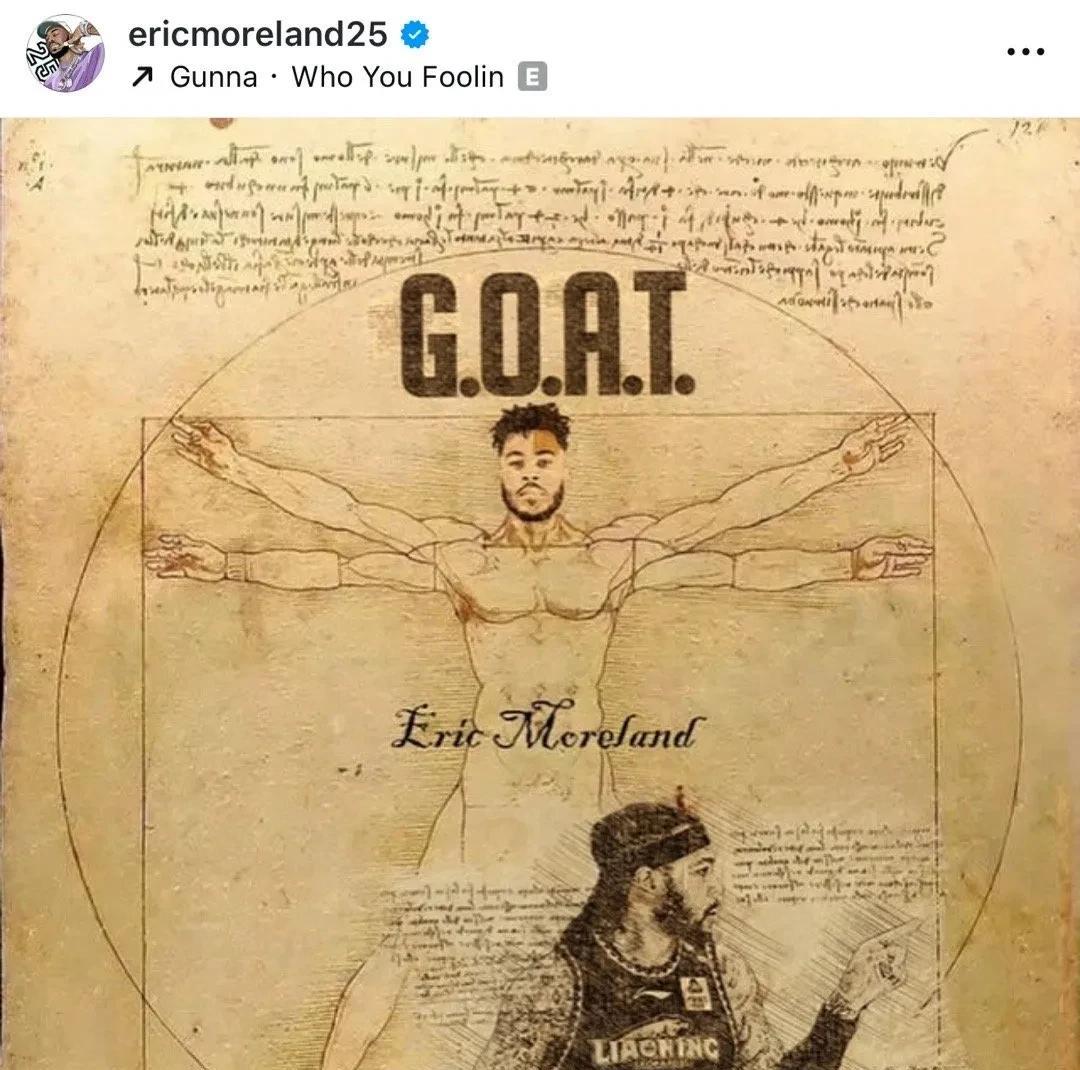Open the Who You Foolin track

coord(397,77)
